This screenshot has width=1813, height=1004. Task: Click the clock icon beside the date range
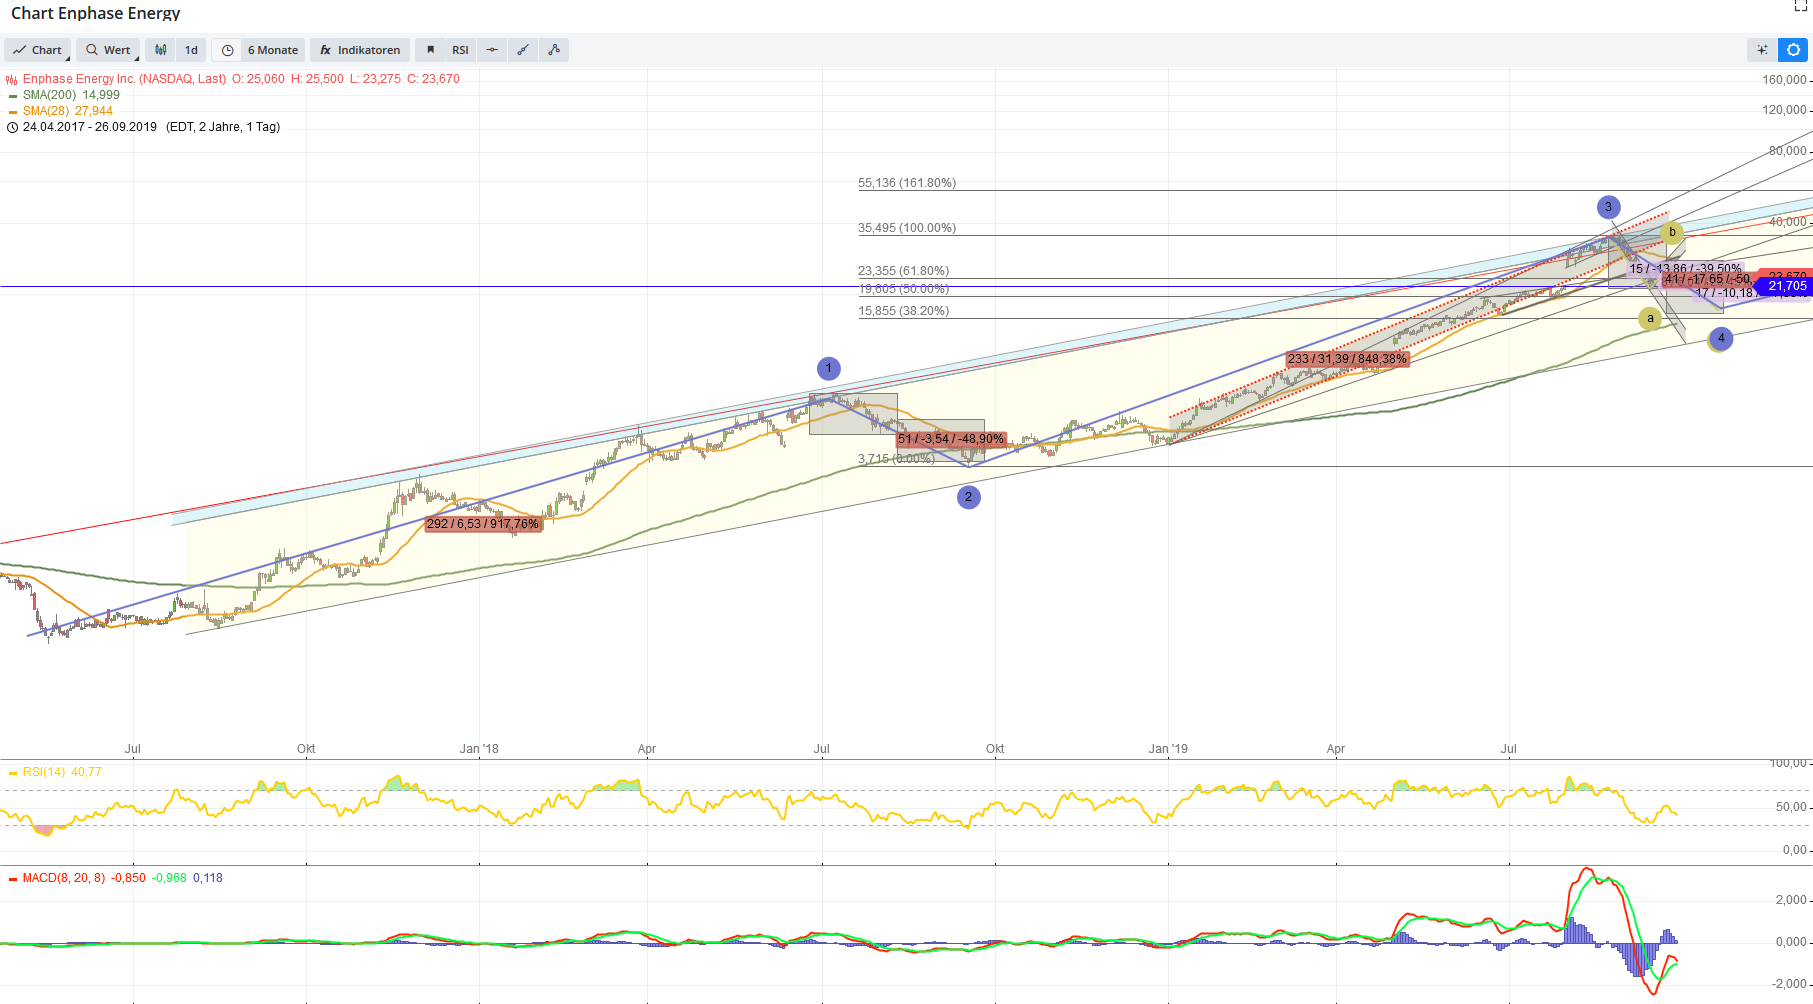[12, 127]
